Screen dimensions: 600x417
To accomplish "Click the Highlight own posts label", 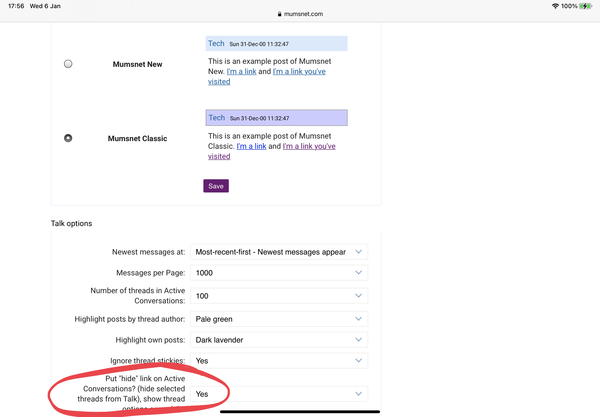I will [150, 340].
